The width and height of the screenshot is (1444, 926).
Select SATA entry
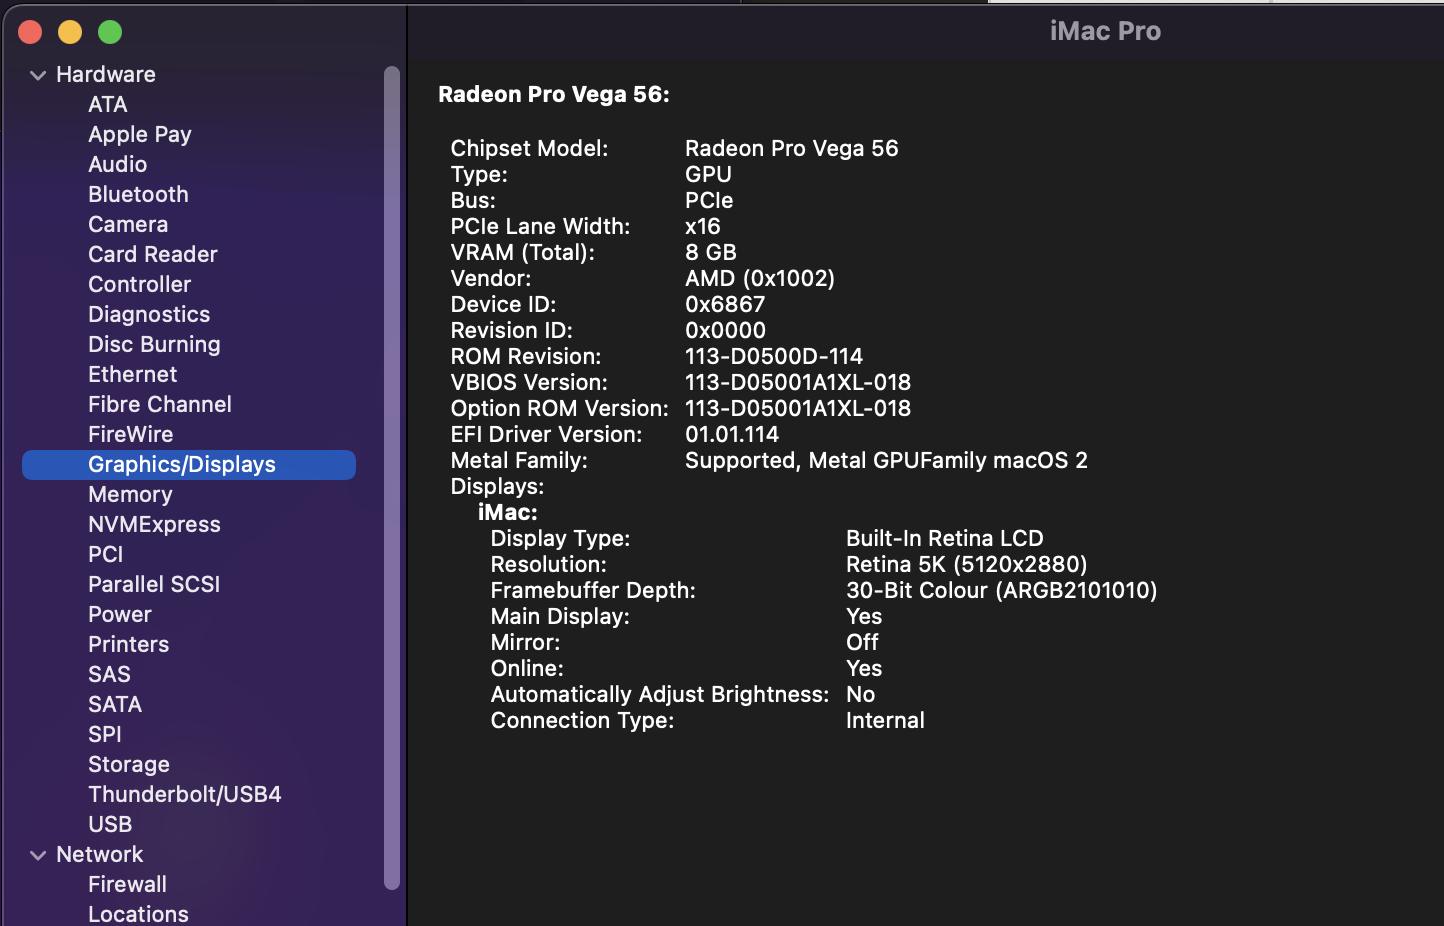pyautogui.click(x=115, y=704)
